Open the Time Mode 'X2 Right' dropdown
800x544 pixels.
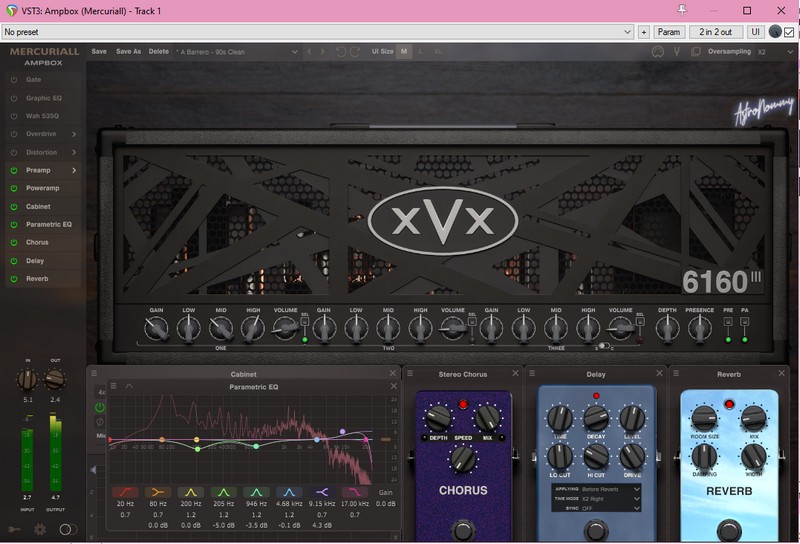(x=636, y=498)
